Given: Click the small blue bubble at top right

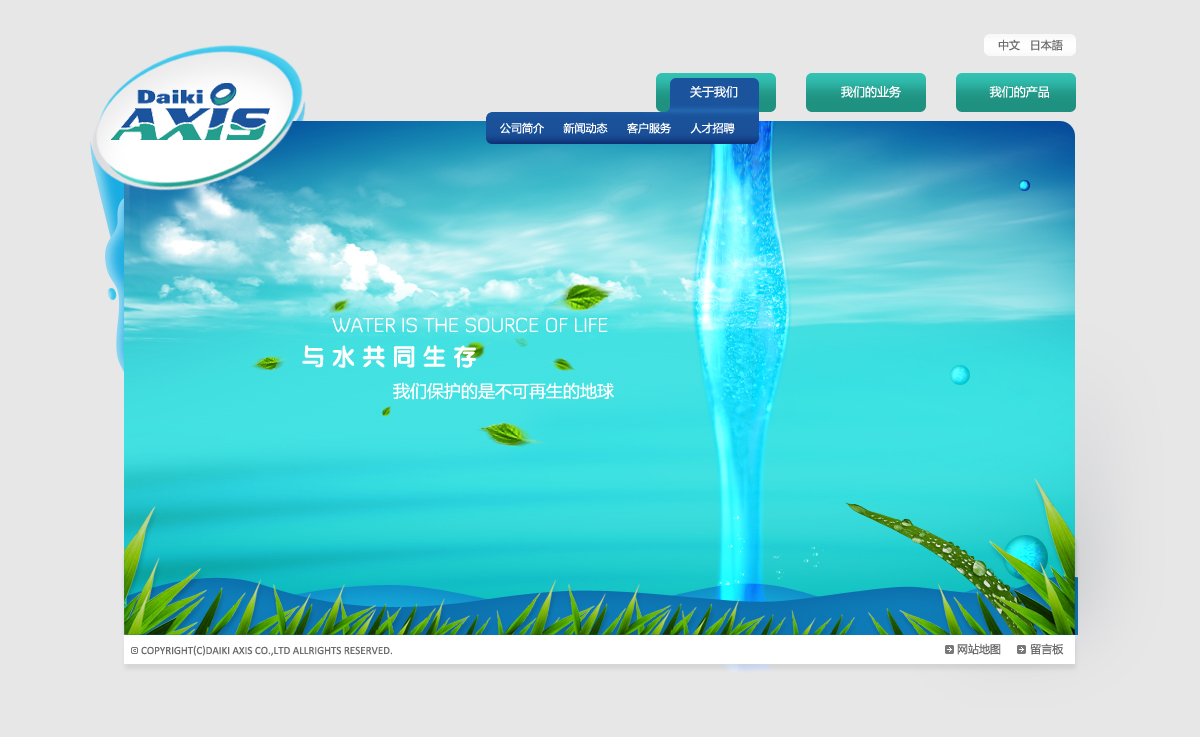Looking at the screenshot, I should coord(1024,185).
